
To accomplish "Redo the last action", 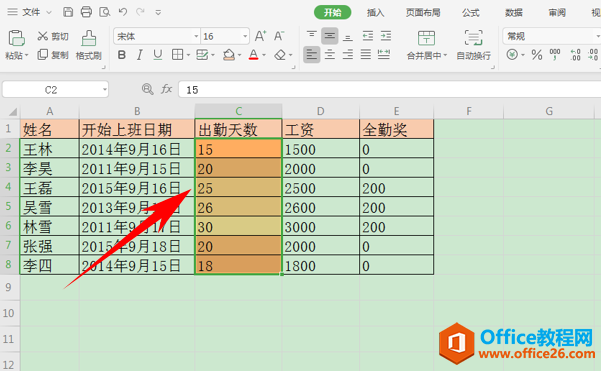I will click(141, 12).
